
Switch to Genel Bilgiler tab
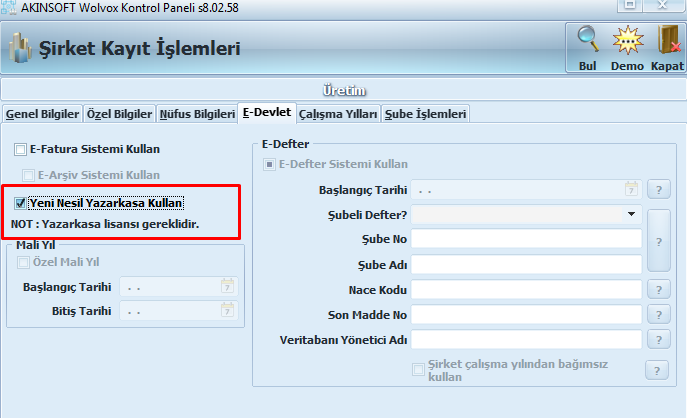click(x=42, y=114)
